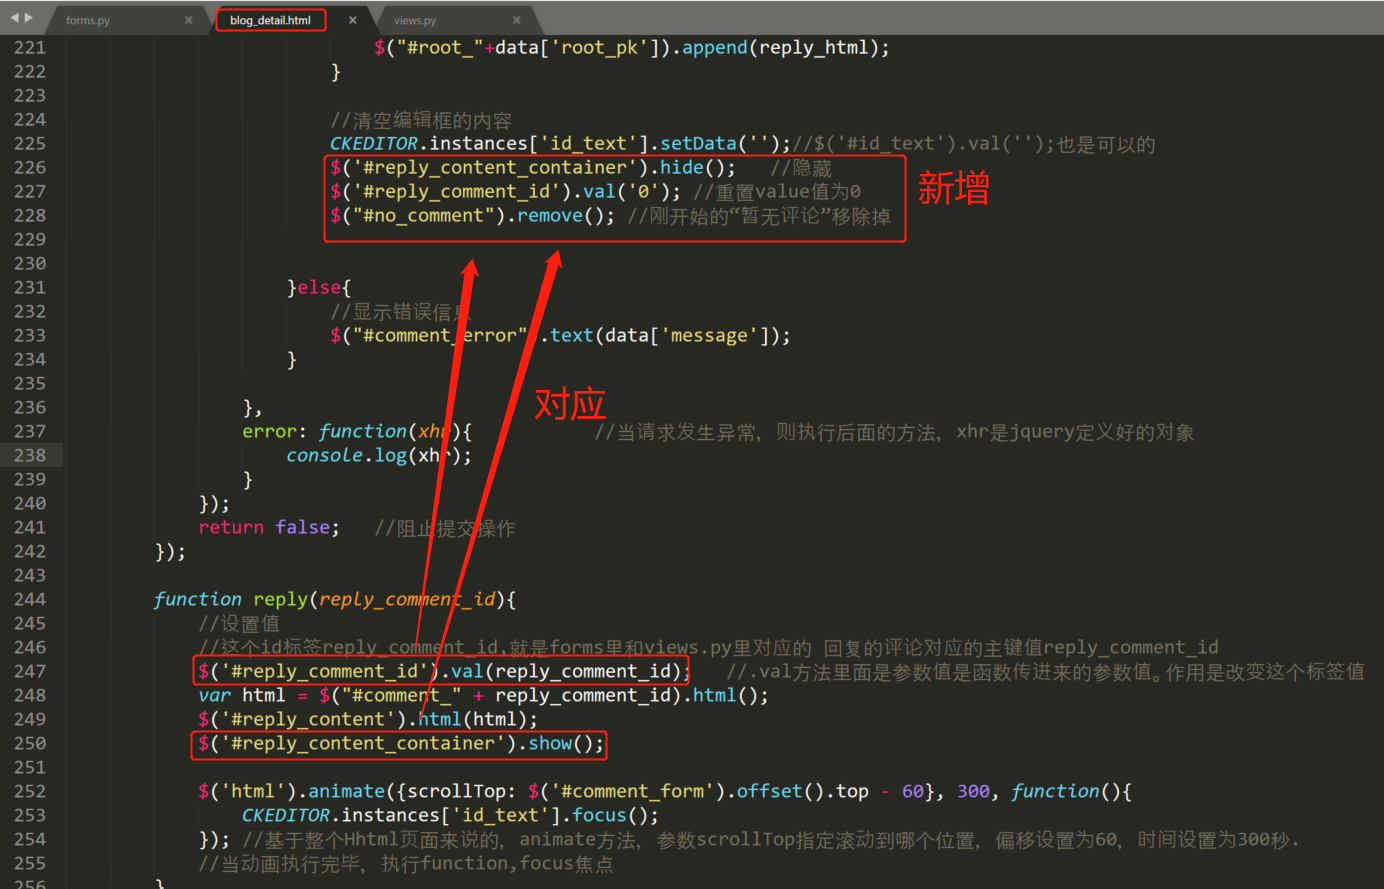Click the right tab-navigation arrow

26,17
